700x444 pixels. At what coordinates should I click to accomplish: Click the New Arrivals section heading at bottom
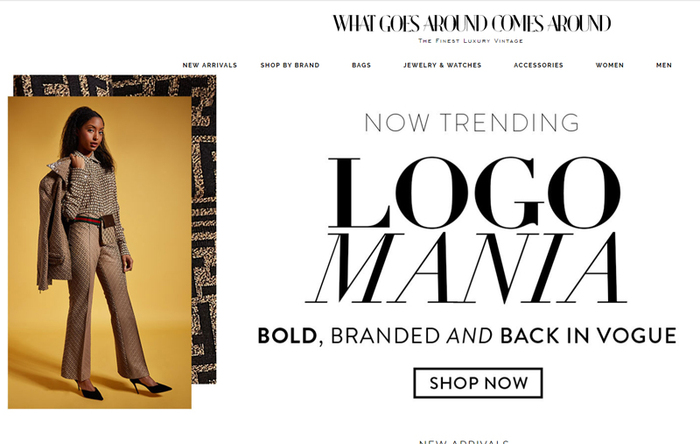(x=464, y=441)
